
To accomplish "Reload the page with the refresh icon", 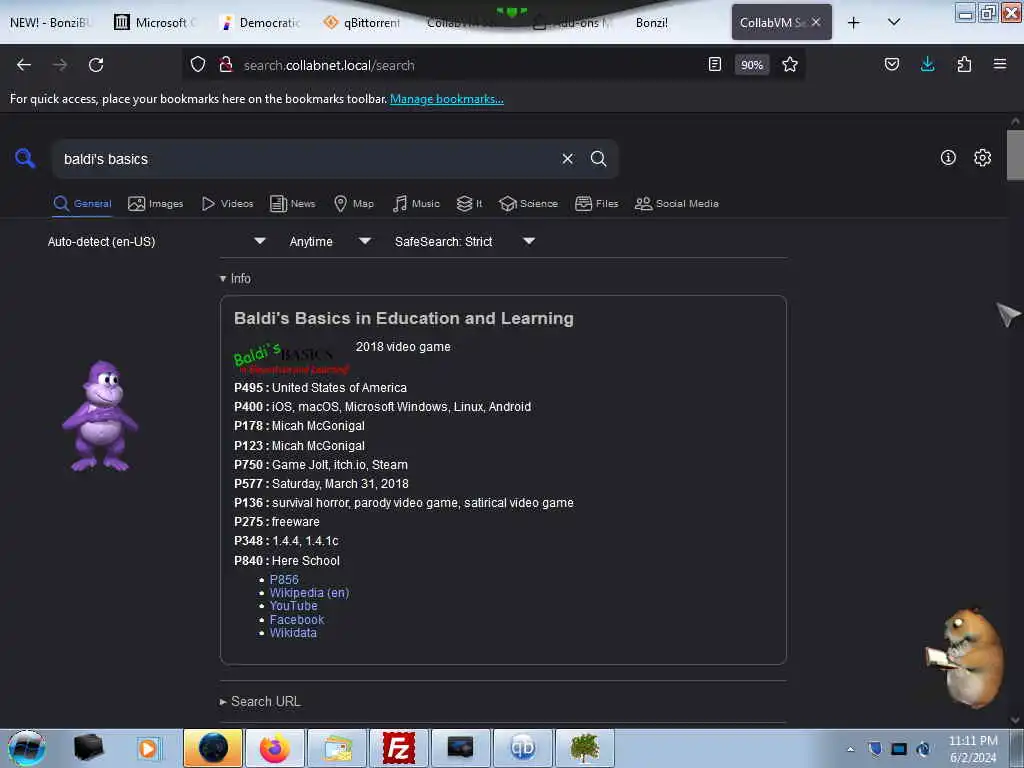I will [x=96, y=65].
